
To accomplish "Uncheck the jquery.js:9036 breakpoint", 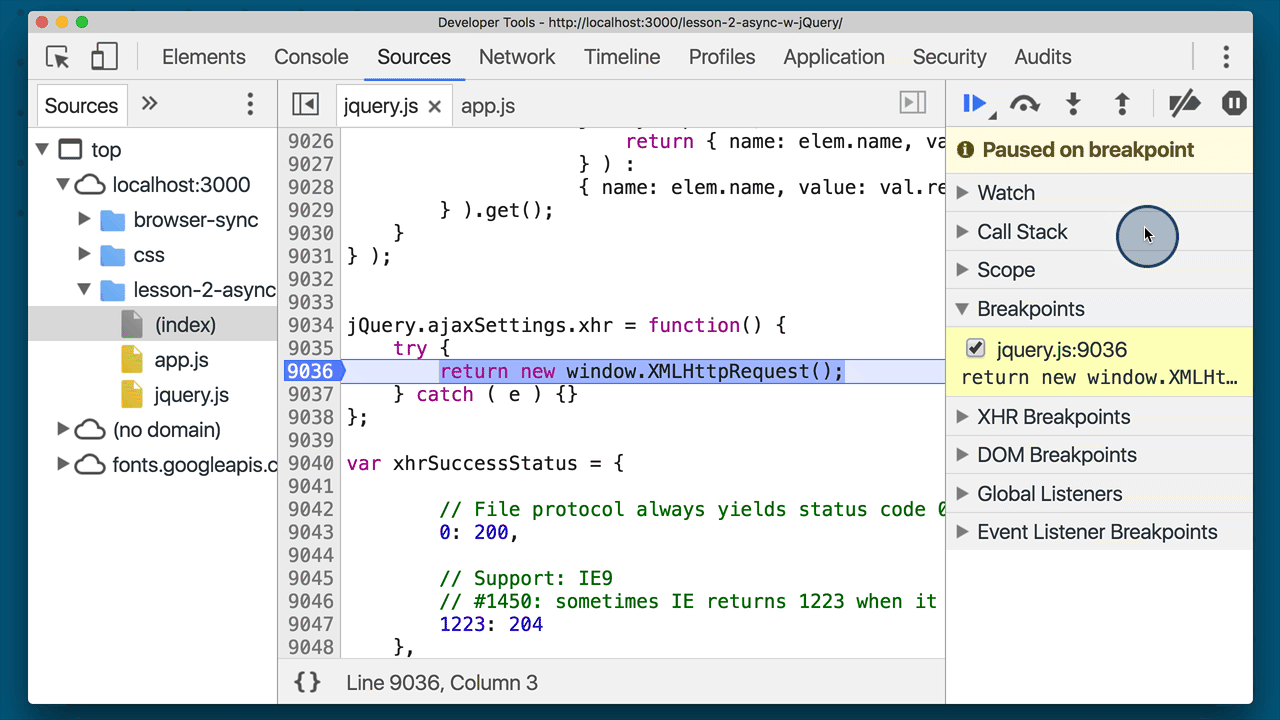I will tap(975, 349).
